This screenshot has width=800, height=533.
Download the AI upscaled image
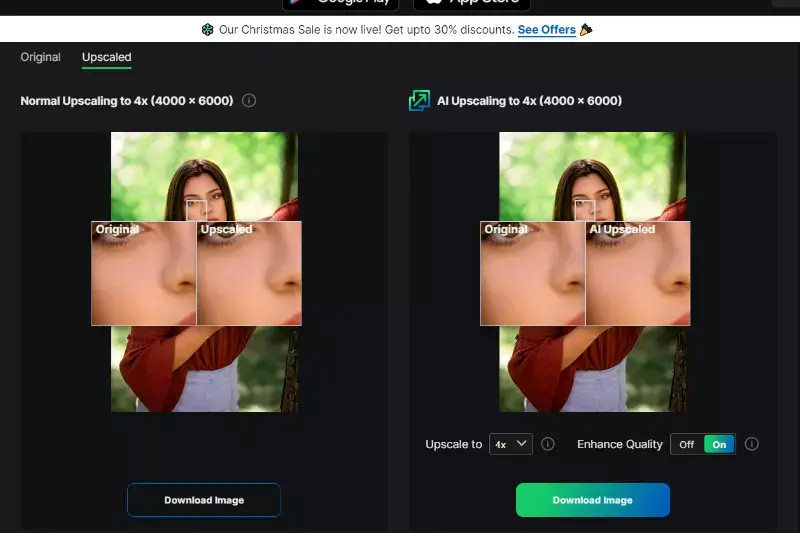[593, 500]
